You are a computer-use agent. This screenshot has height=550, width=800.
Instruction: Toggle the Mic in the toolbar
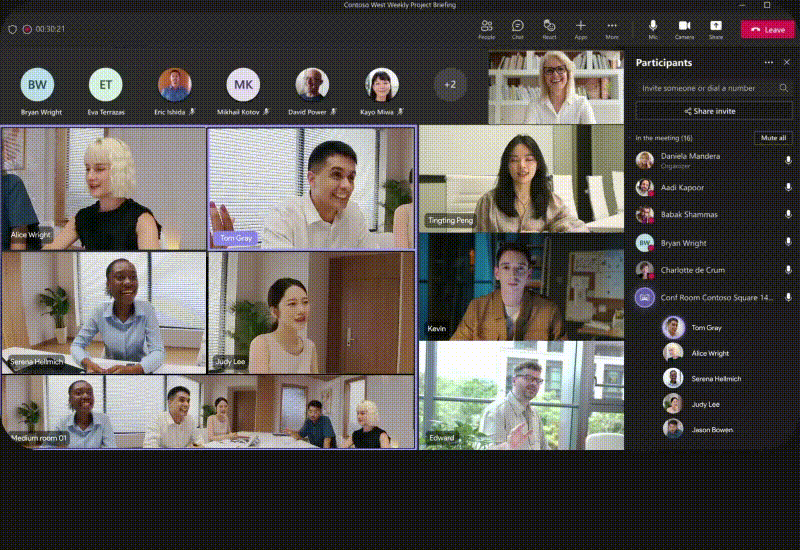653,25
